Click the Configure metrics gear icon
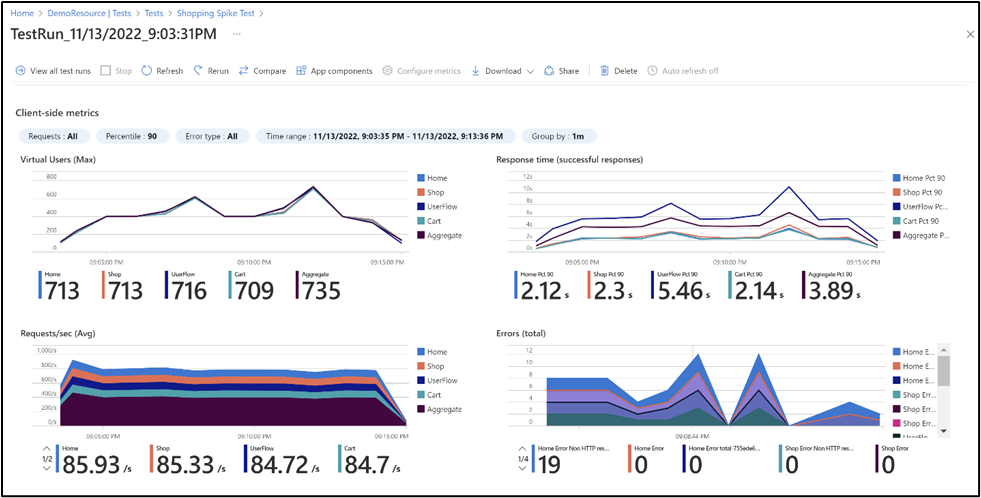The width and height of the screenshot is (981, 498). coord(387,71)
